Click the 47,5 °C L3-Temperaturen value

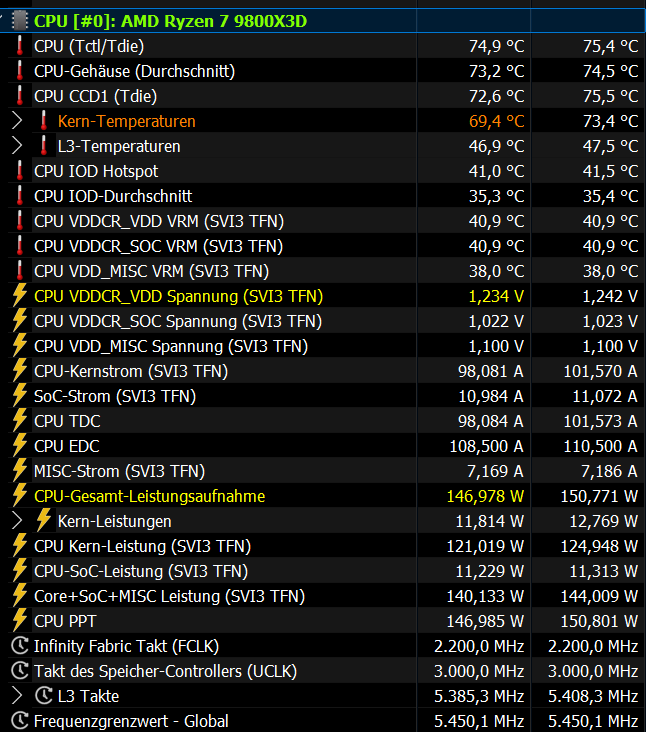611,146
